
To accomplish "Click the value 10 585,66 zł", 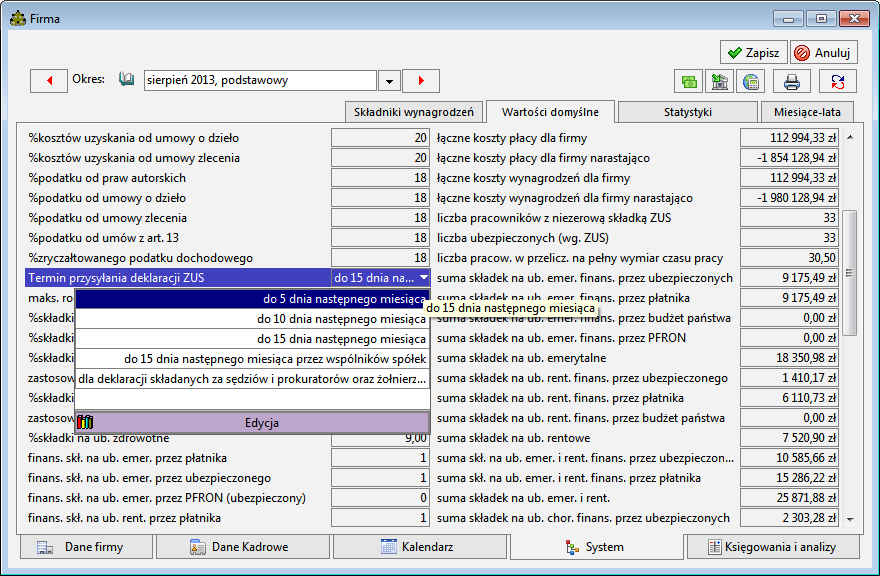I will [x=789, y=458].
